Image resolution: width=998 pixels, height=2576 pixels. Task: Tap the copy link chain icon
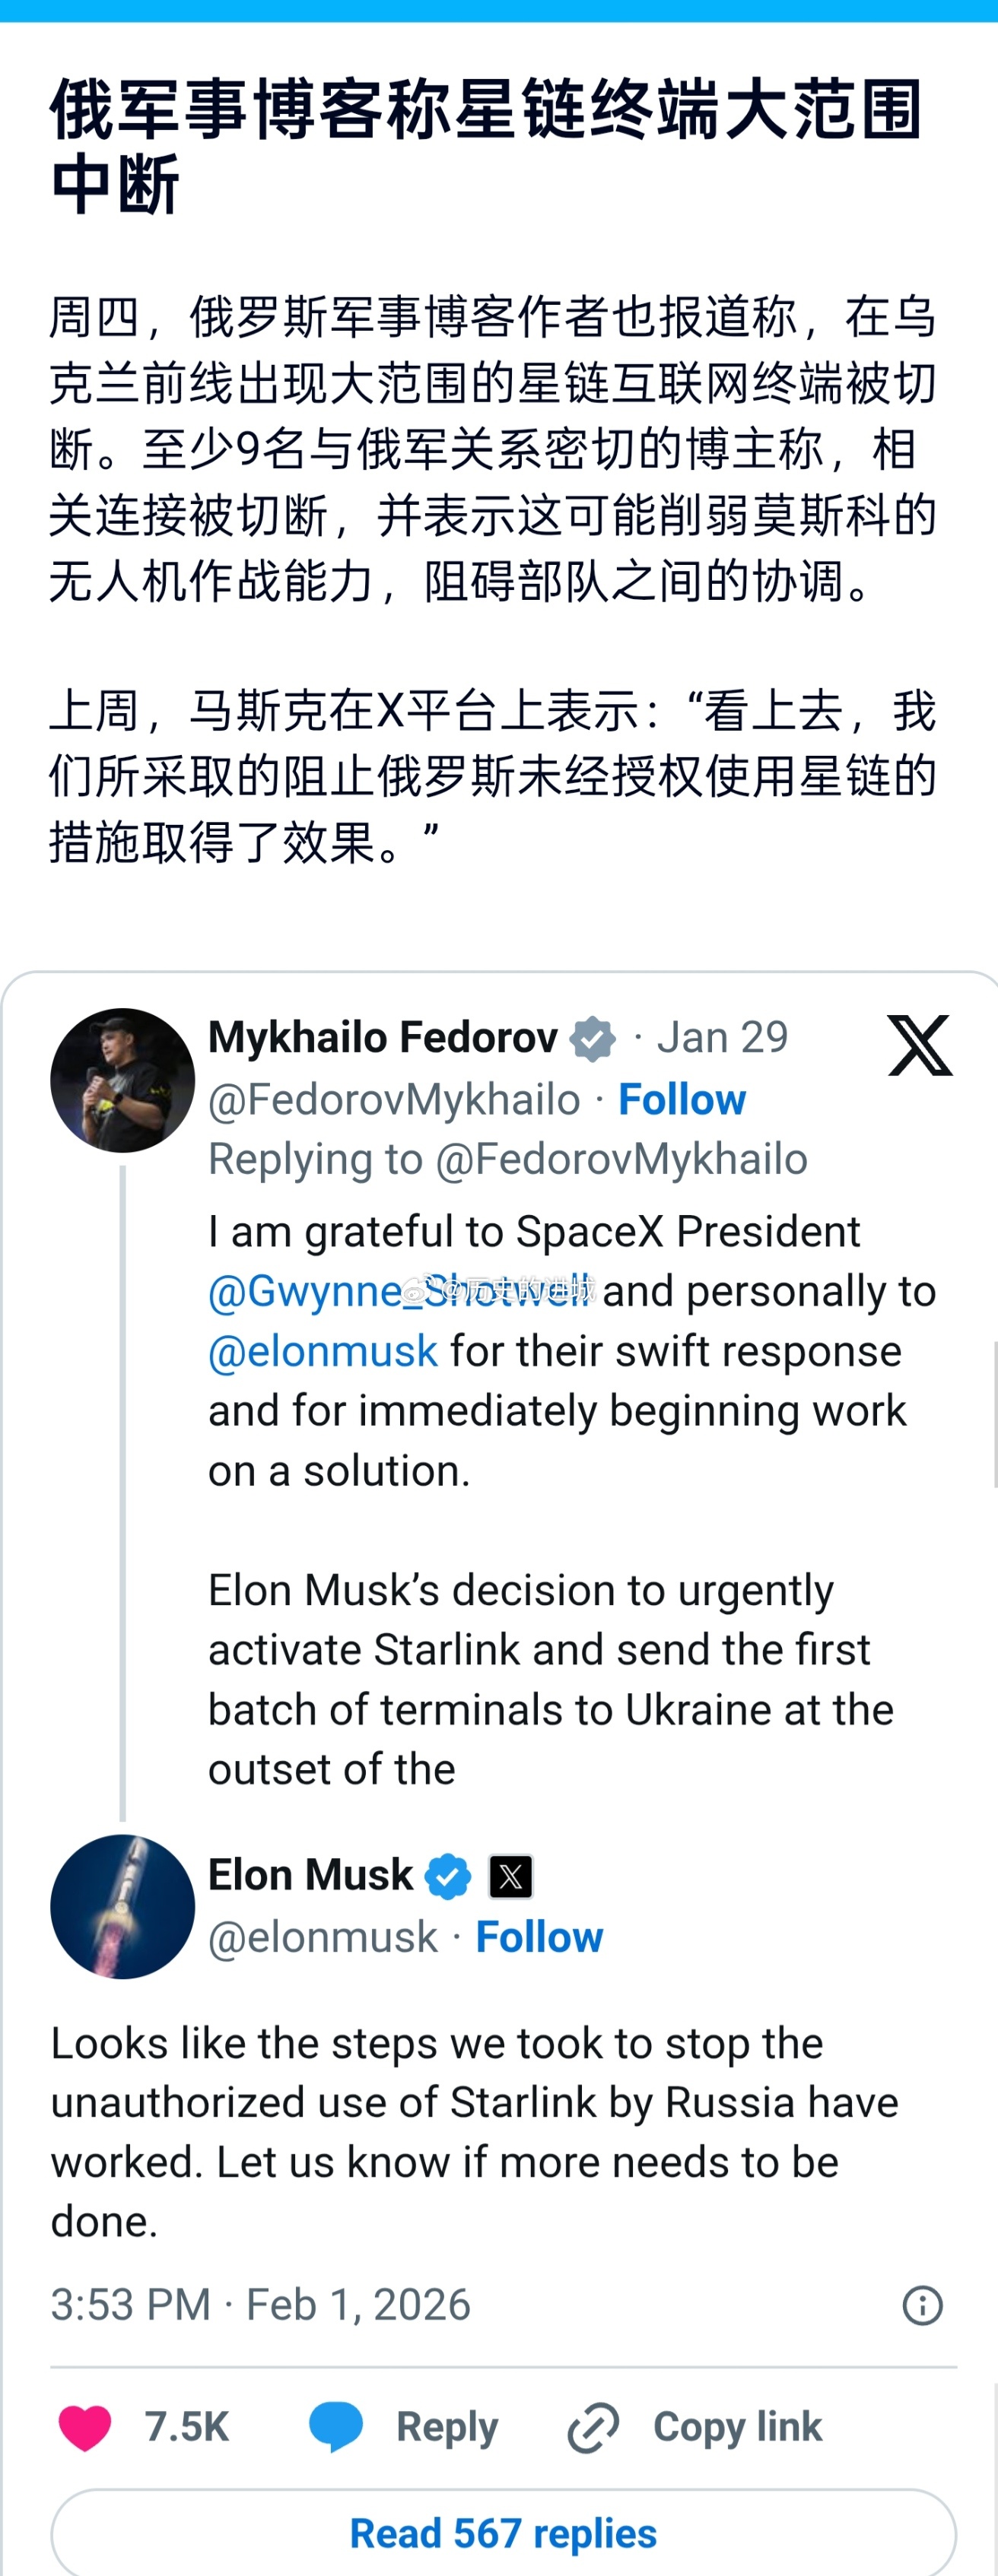point(593,2427)
